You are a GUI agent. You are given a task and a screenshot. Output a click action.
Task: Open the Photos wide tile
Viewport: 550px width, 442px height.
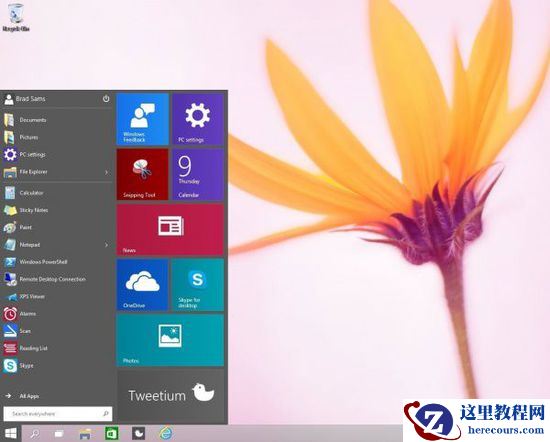pyautogui.click(x=170, y=340)
